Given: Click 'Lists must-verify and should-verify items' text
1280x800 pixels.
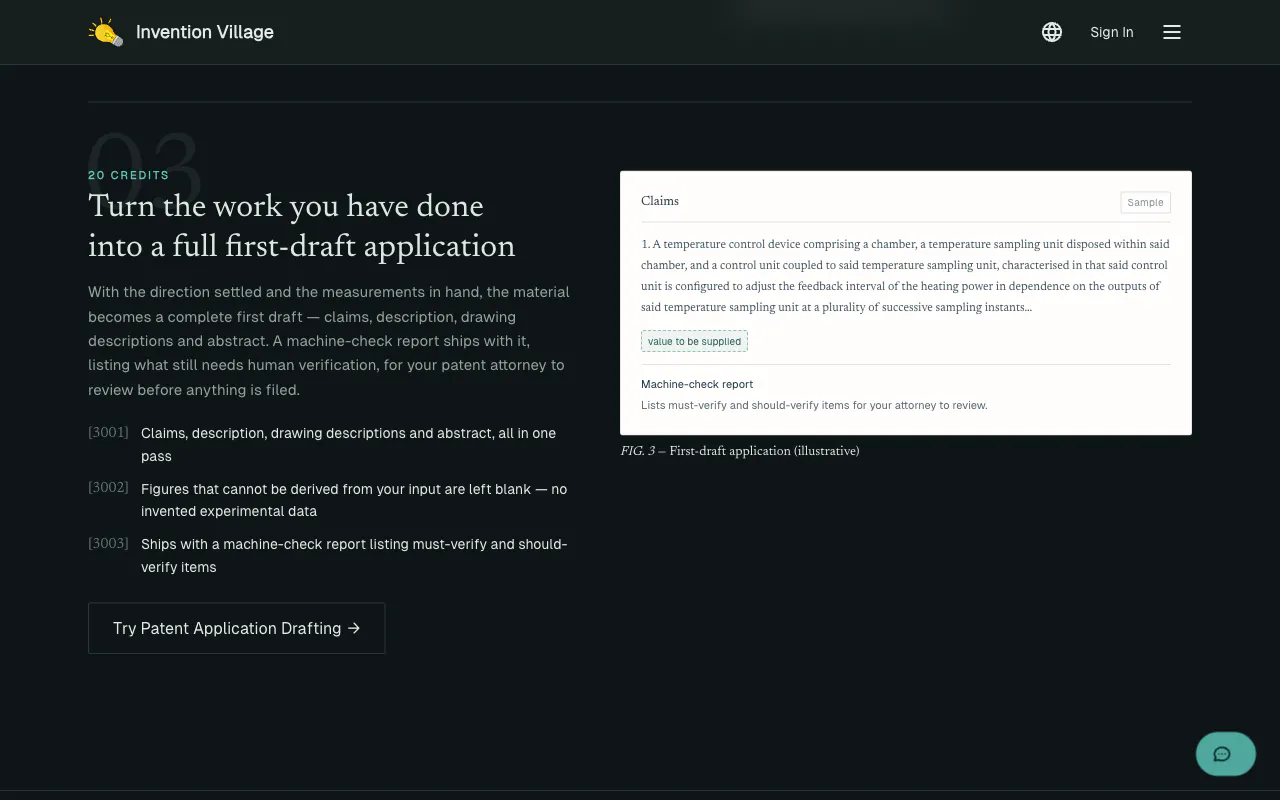Looking at the screenshot, I should tap(814, 405).
